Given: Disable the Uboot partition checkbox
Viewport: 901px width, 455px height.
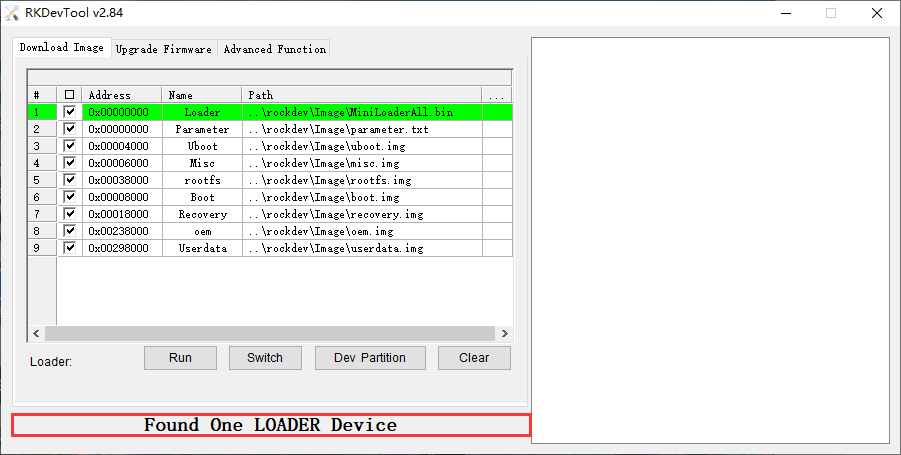Looking at the screenshot, I should click(x=69, y=146).
